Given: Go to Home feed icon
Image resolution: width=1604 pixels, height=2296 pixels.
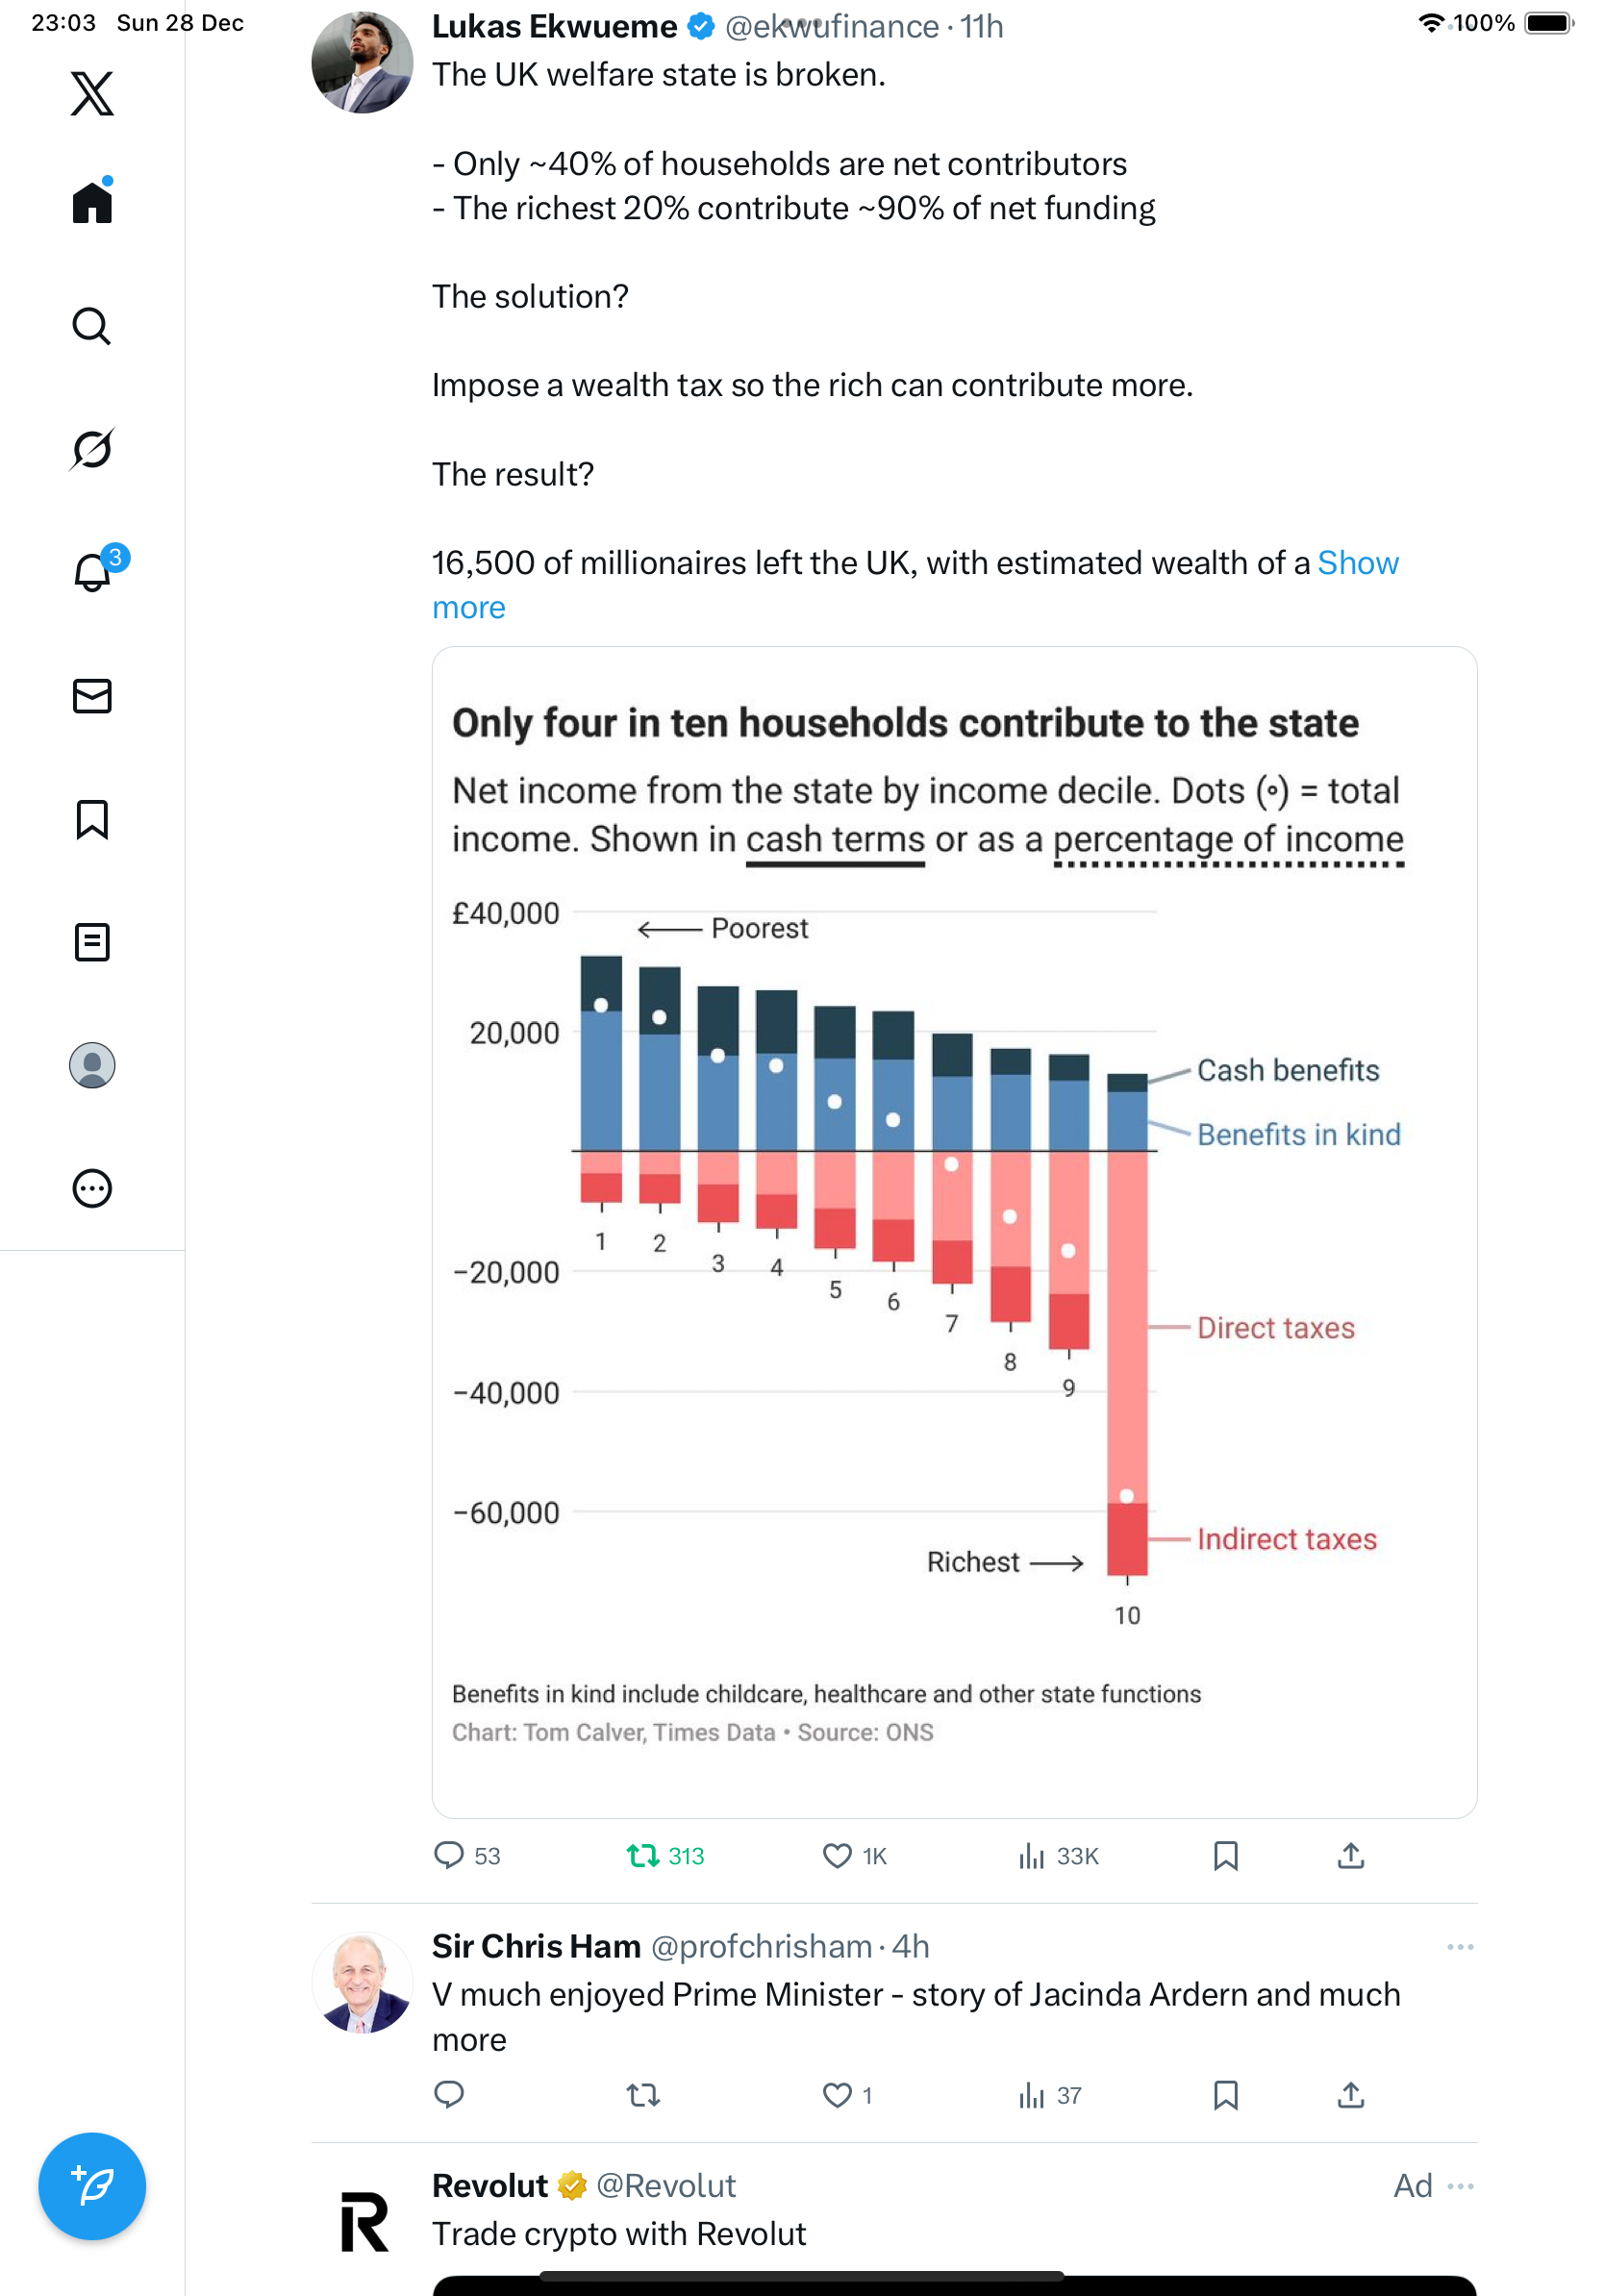Looking at the screenshot, I should pos(92,202).
